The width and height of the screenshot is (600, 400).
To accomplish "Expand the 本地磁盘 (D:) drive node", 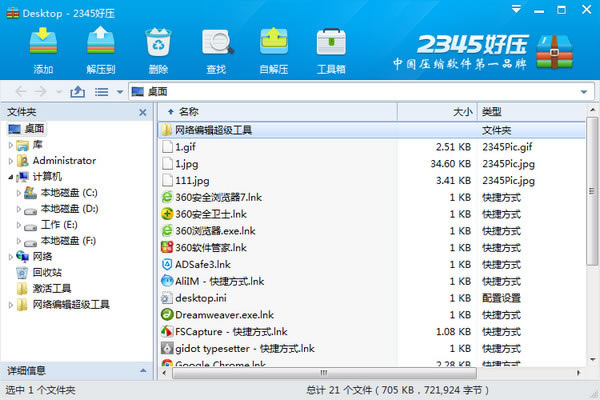I will click(20, 209).
